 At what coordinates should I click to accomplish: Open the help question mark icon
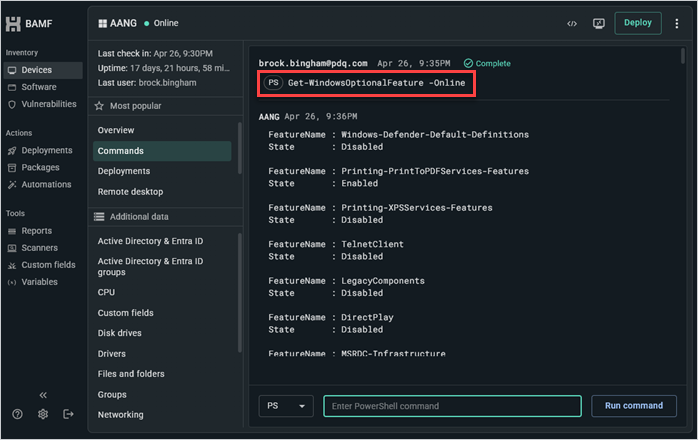[x=17, y=414]
